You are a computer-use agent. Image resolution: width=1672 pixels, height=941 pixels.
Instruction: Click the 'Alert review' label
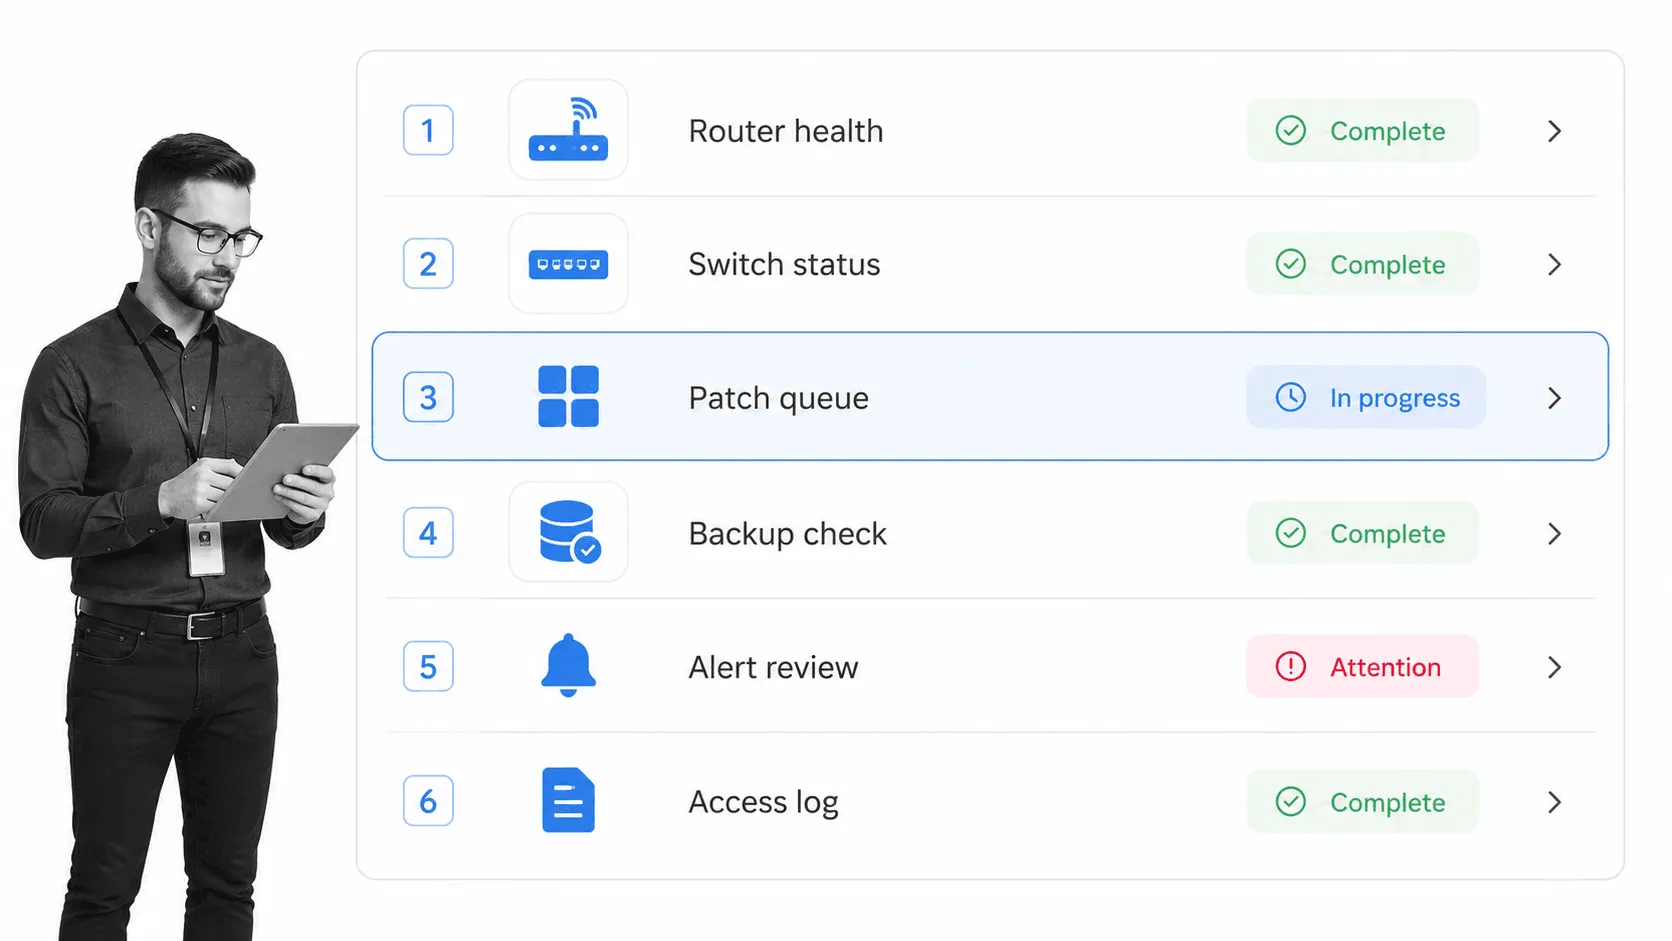pyautogui.click(x=773, y=667)
